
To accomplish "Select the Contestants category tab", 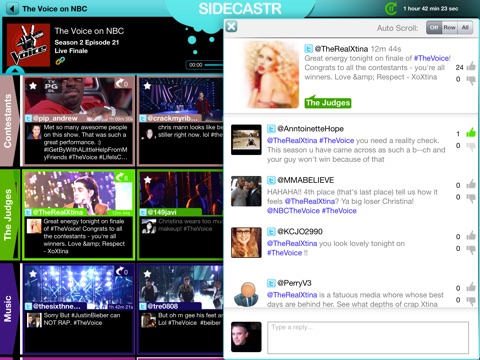I will tap(8, 121).
